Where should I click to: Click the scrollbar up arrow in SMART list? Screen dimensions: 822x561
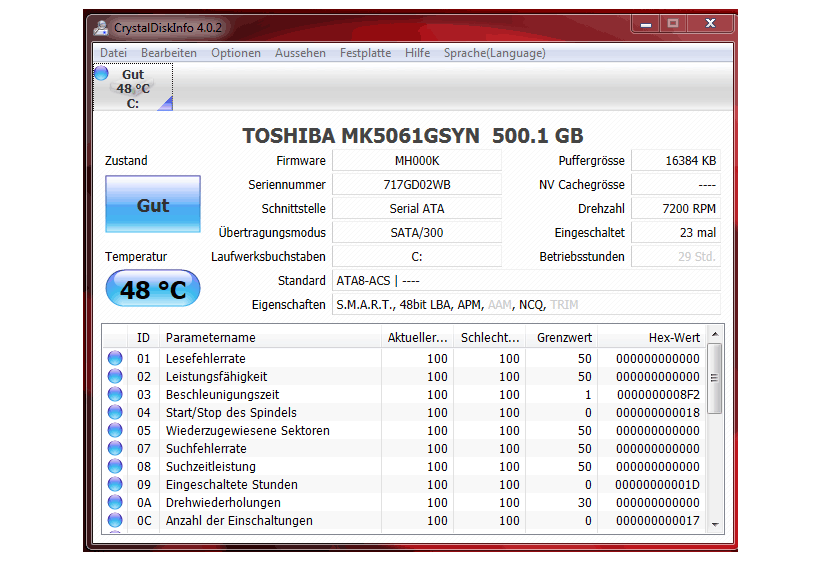[715, 334]
